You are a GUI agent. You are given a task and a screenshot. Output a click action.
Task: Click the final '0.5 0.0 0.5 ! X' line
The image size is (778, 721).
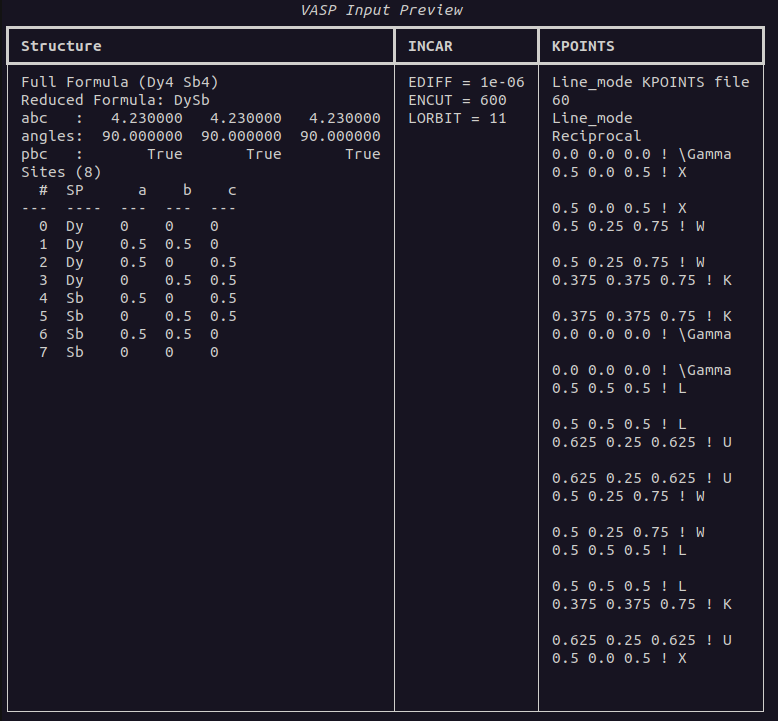click(x=619, y=658)
